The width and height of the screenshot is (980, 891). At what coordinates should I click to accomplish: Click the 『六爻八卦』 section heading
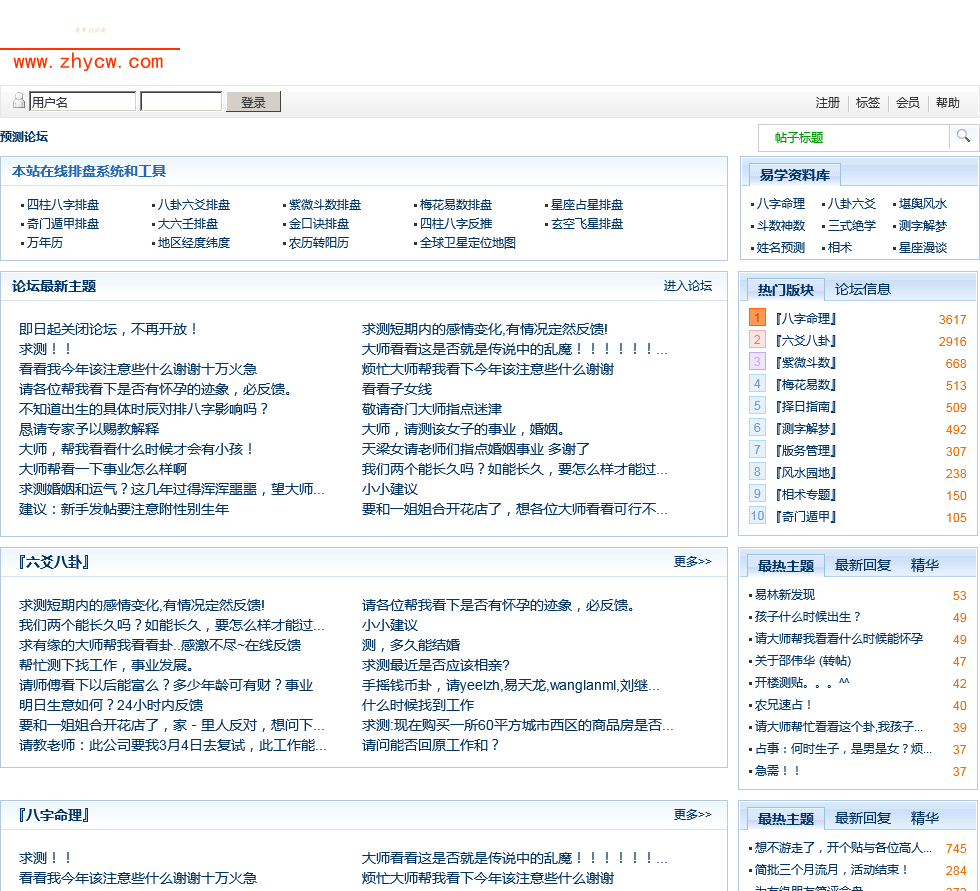(54, 562)
